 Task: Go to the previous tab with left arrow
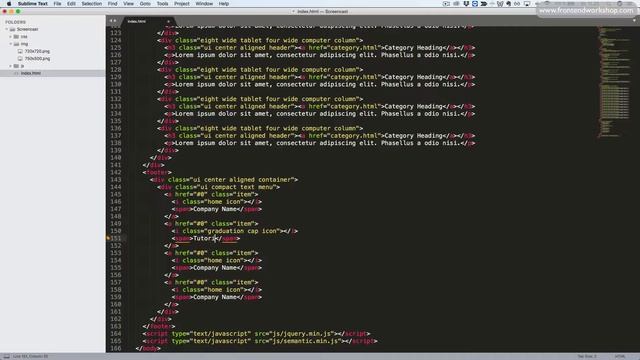110,21
